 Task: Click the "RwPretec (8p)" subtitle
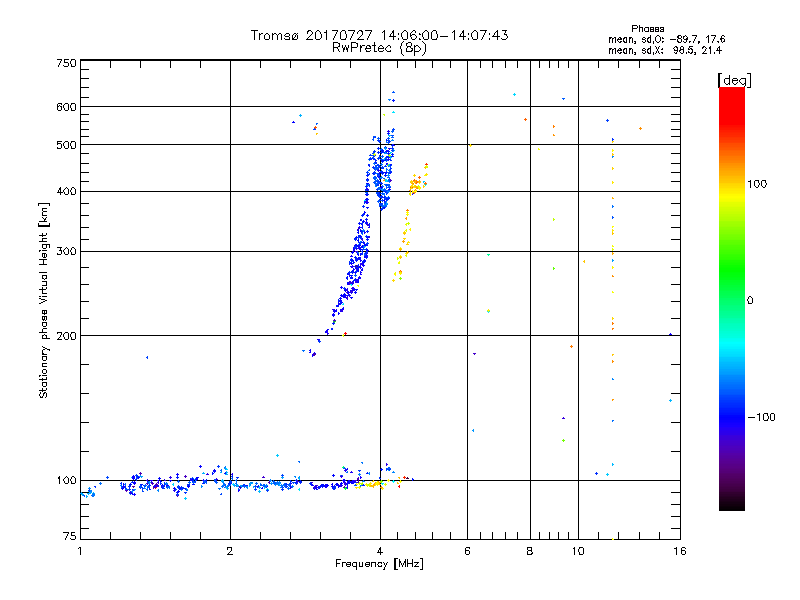point(379,48)
